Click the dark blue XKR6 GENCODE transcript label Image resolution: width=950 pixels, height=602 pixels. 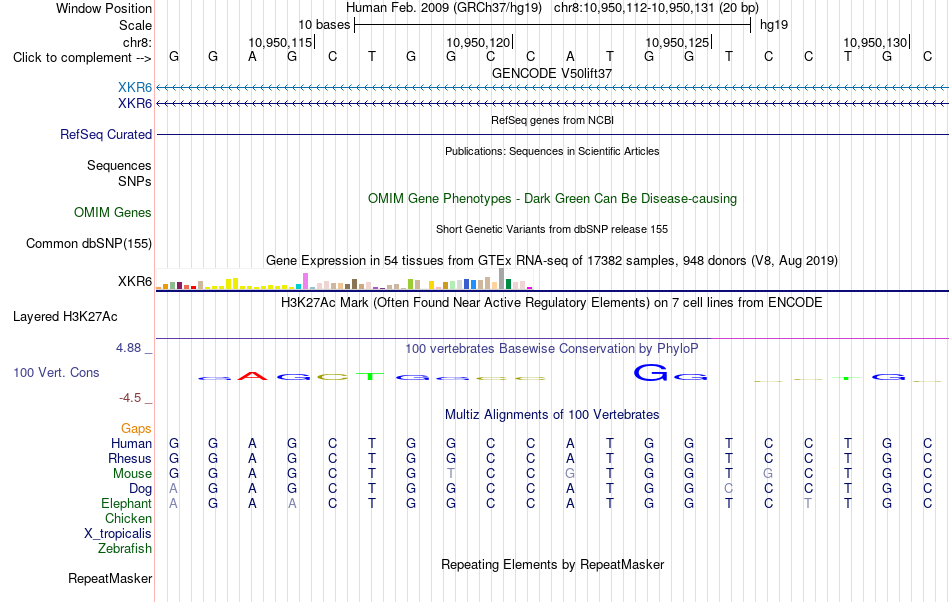(x=135, y=104)
